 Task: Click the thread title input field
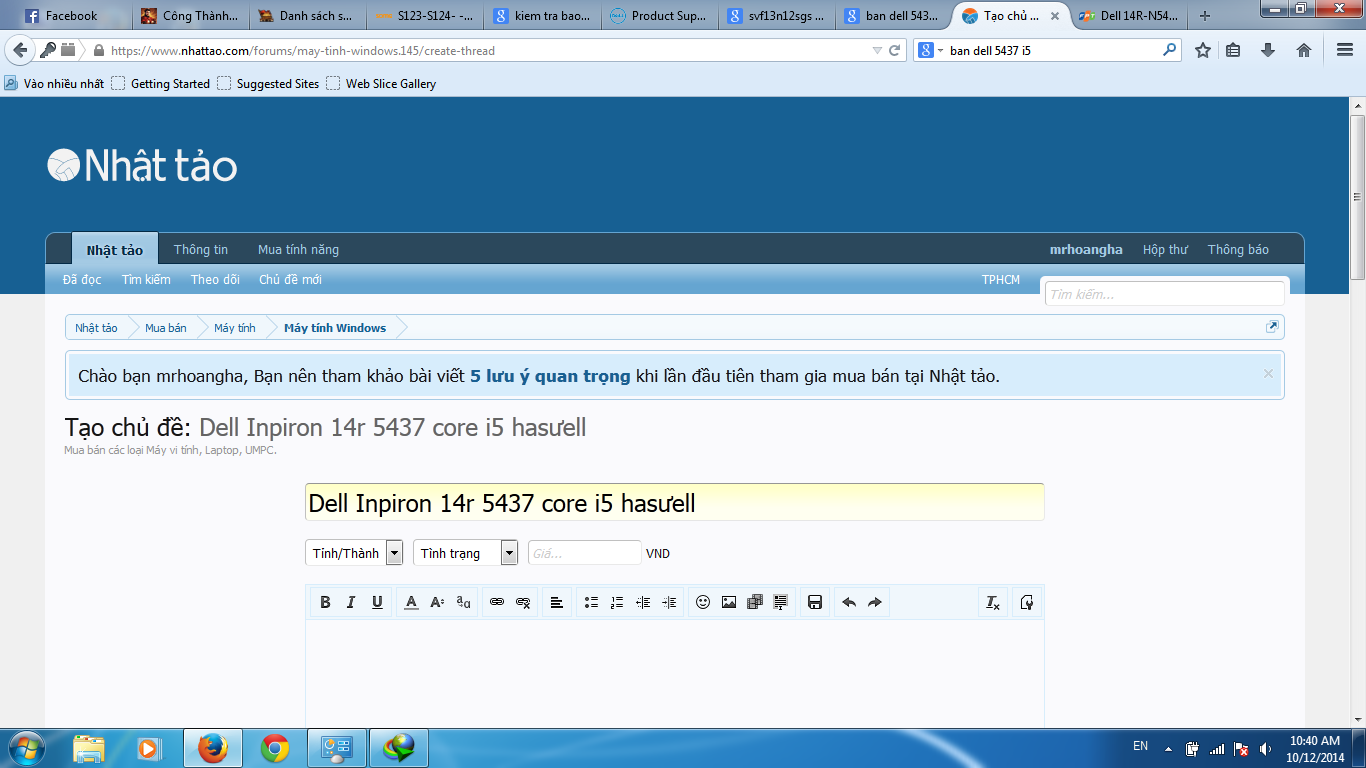674,502
